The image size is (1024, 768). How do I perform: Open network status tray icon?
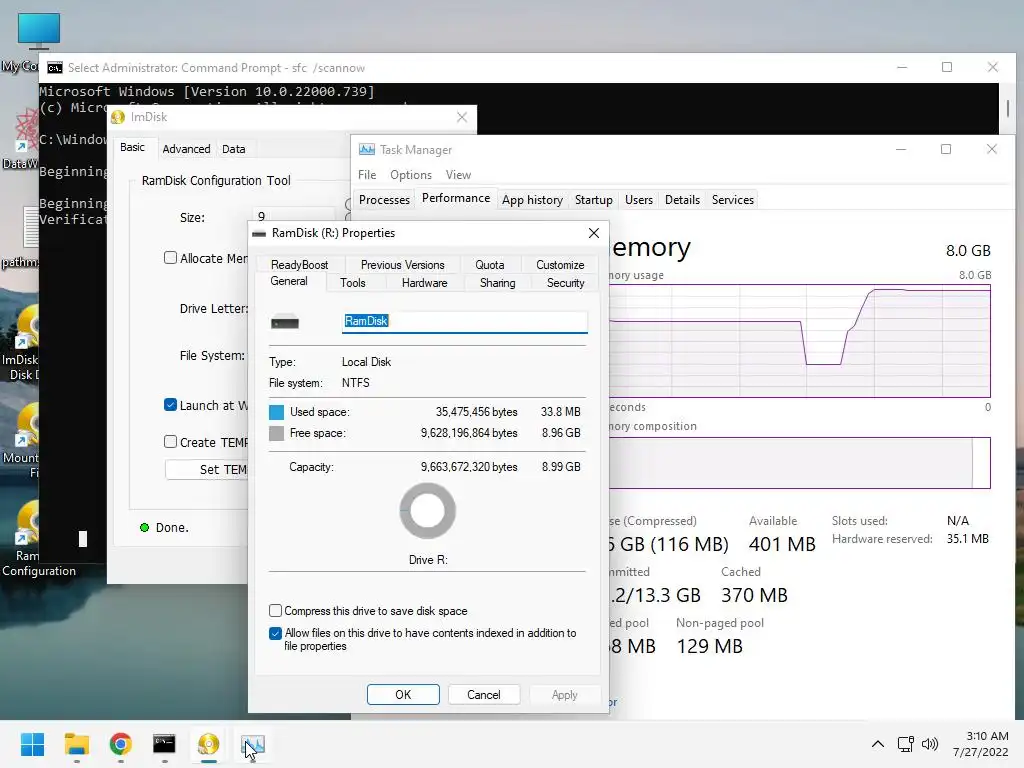[x=905, y=744]
